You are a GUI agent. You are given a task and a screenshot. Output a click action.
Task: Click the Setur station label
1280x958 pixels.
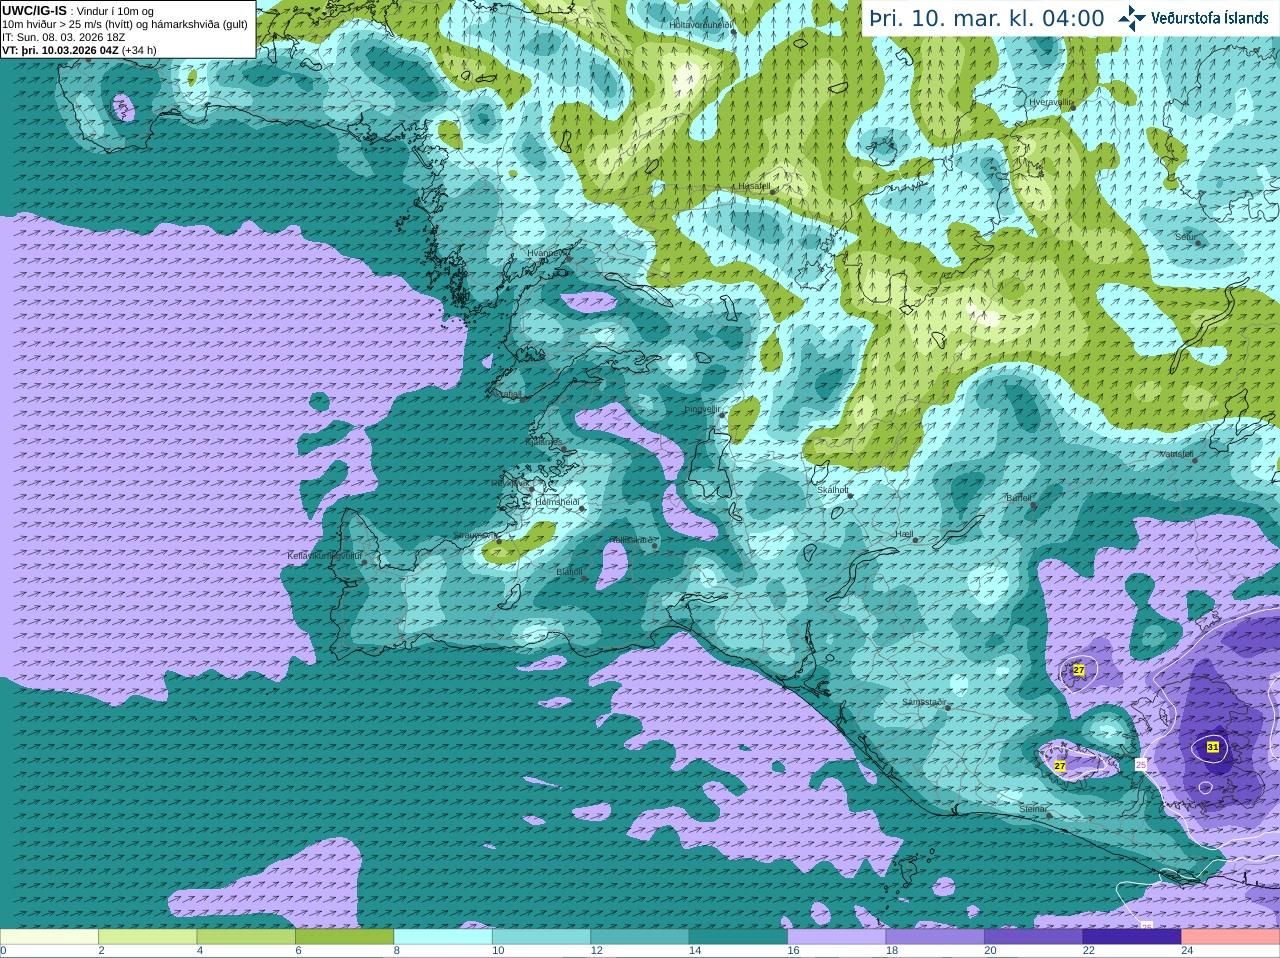coord(1185,237)
